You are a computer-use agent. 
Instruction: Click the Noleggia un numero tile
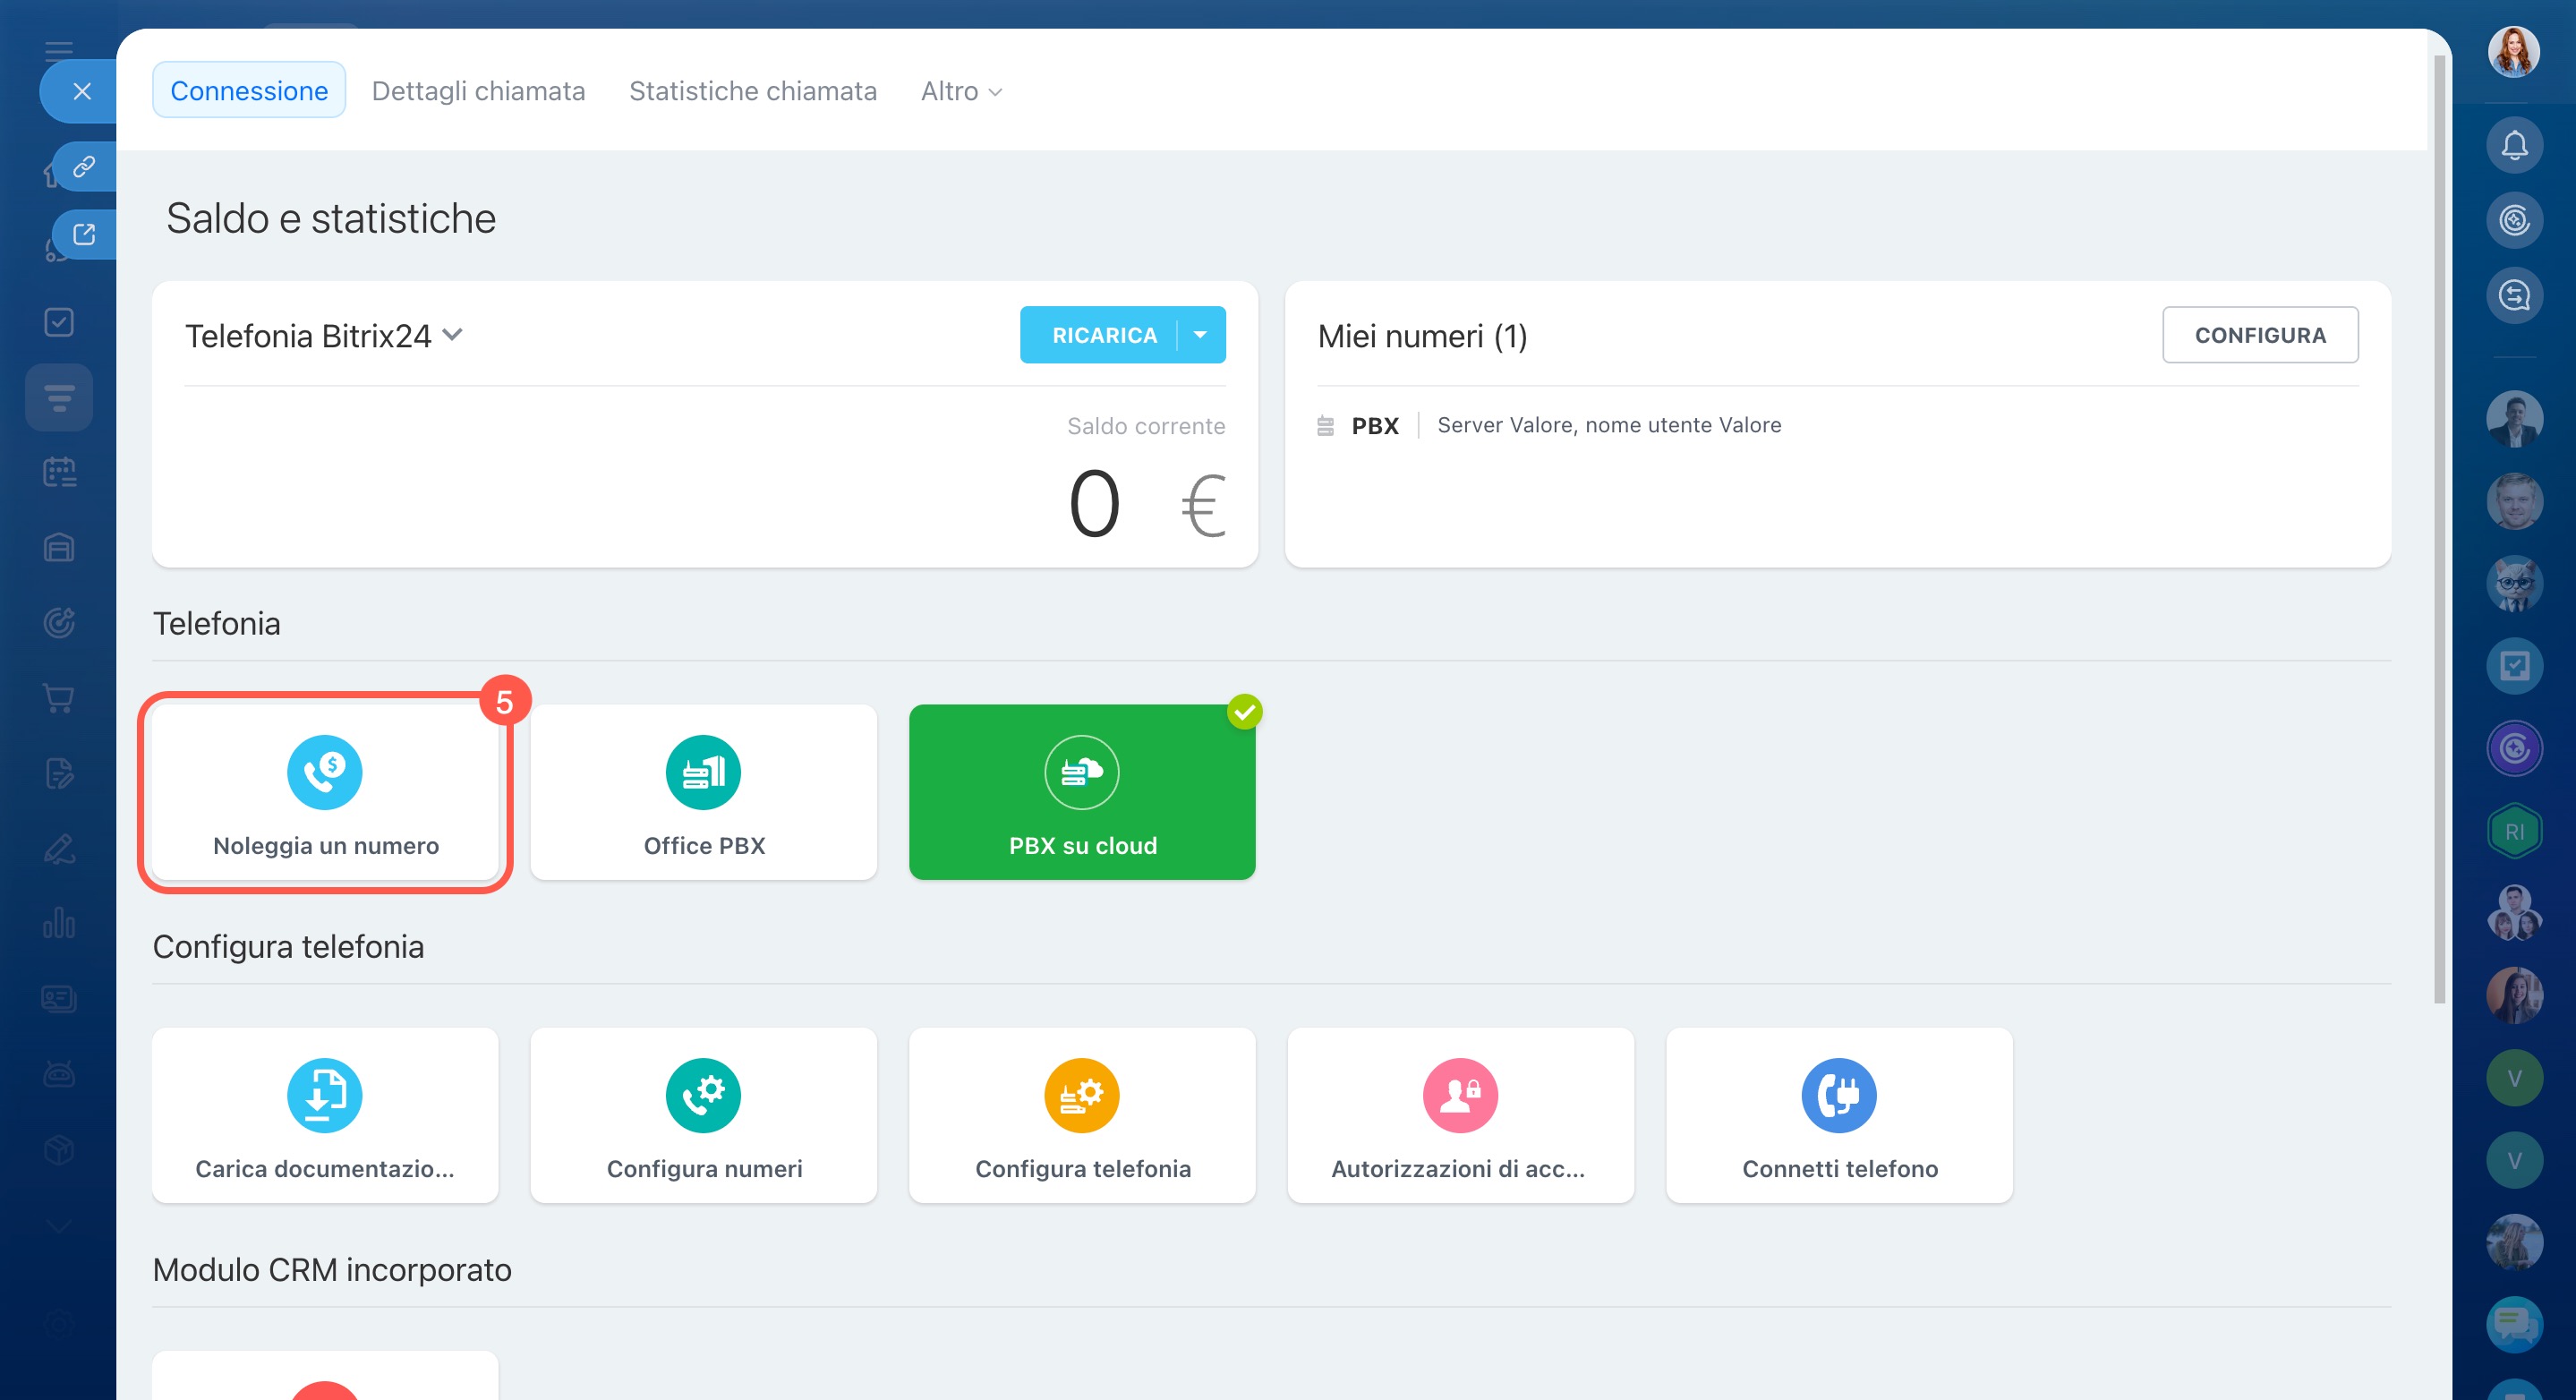tap(325, 792)
